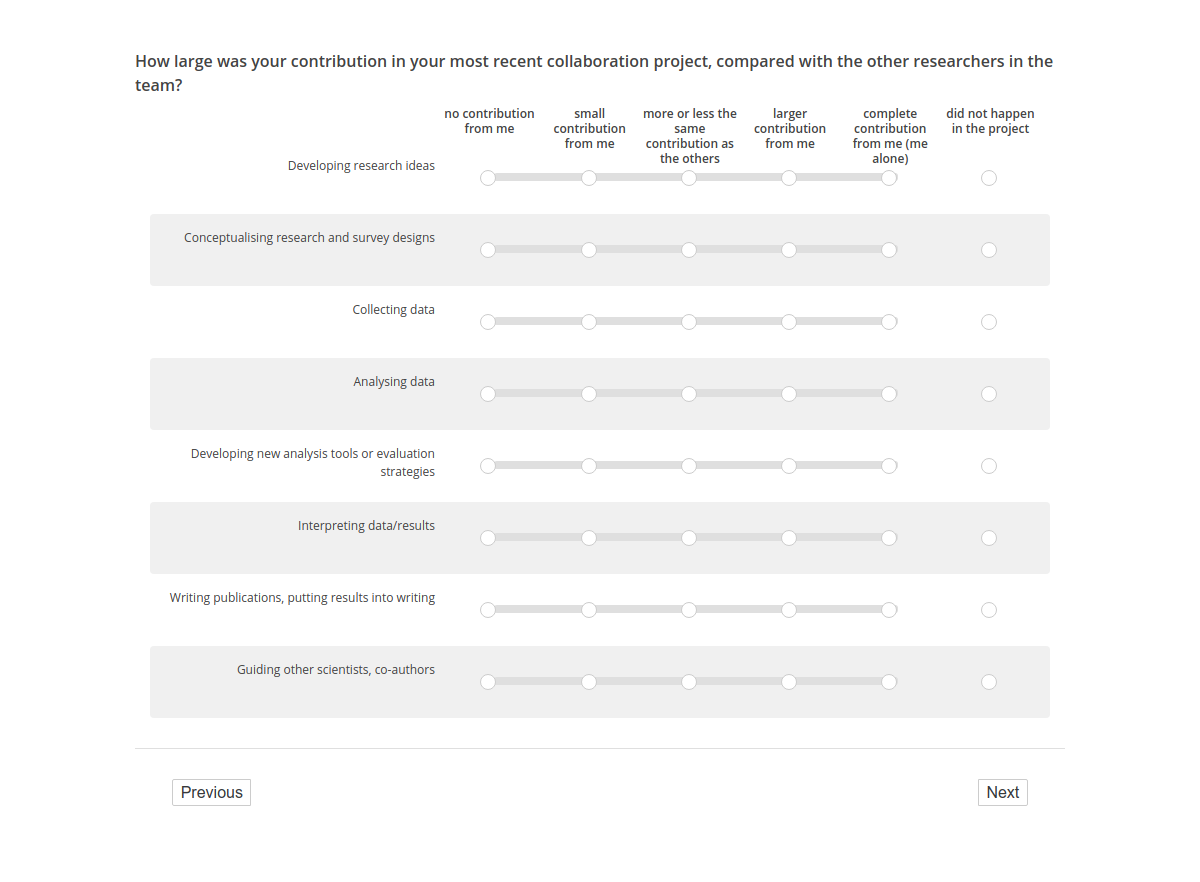Image resolution: width=1200 pixels, height=882 pixels.
Task: Choose 'larger contribution from me' for Analysing data
Action: click(789, 394)
